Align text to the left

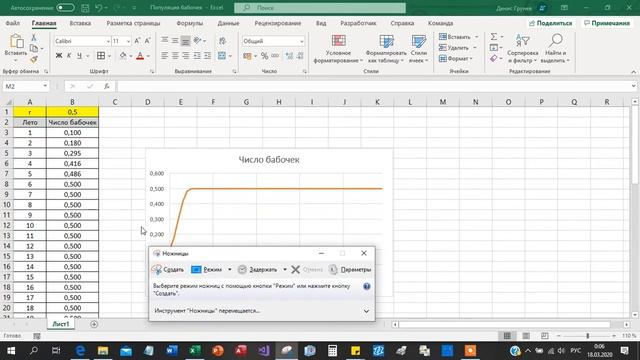(x=164, y=56)
